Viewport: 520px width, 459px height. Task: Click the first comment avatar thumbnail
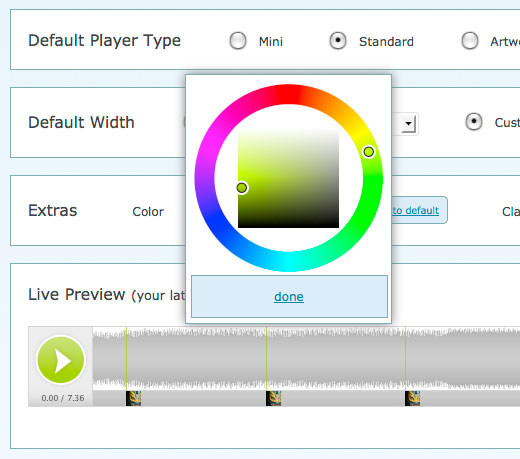click(x=134, y=398)
